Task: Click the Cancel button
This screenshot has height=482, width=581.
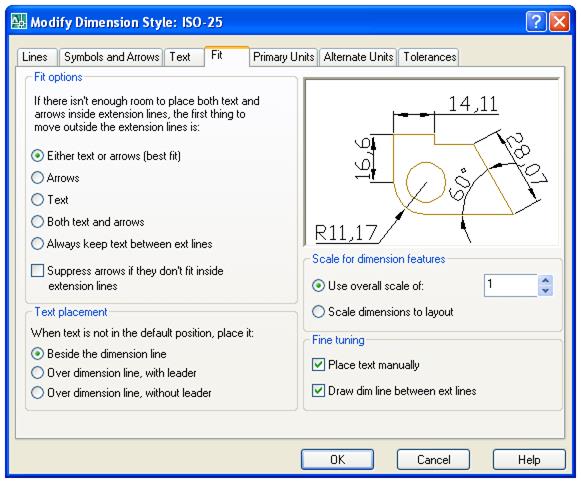Action: 434,460
